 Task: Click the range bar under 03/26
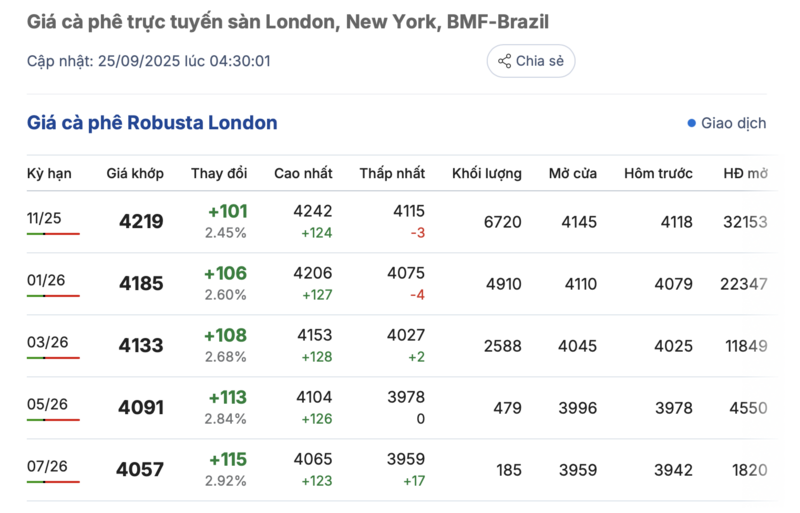53,358
